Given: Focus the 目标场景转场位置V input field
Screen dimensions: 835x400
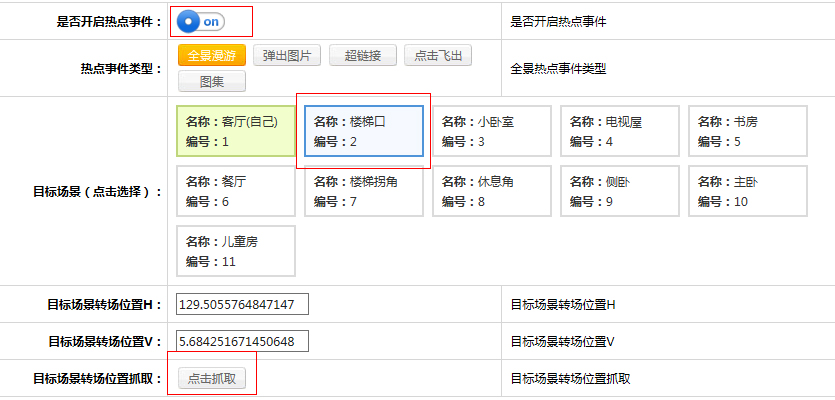Looking at the screenshot, I should (242, 342).
